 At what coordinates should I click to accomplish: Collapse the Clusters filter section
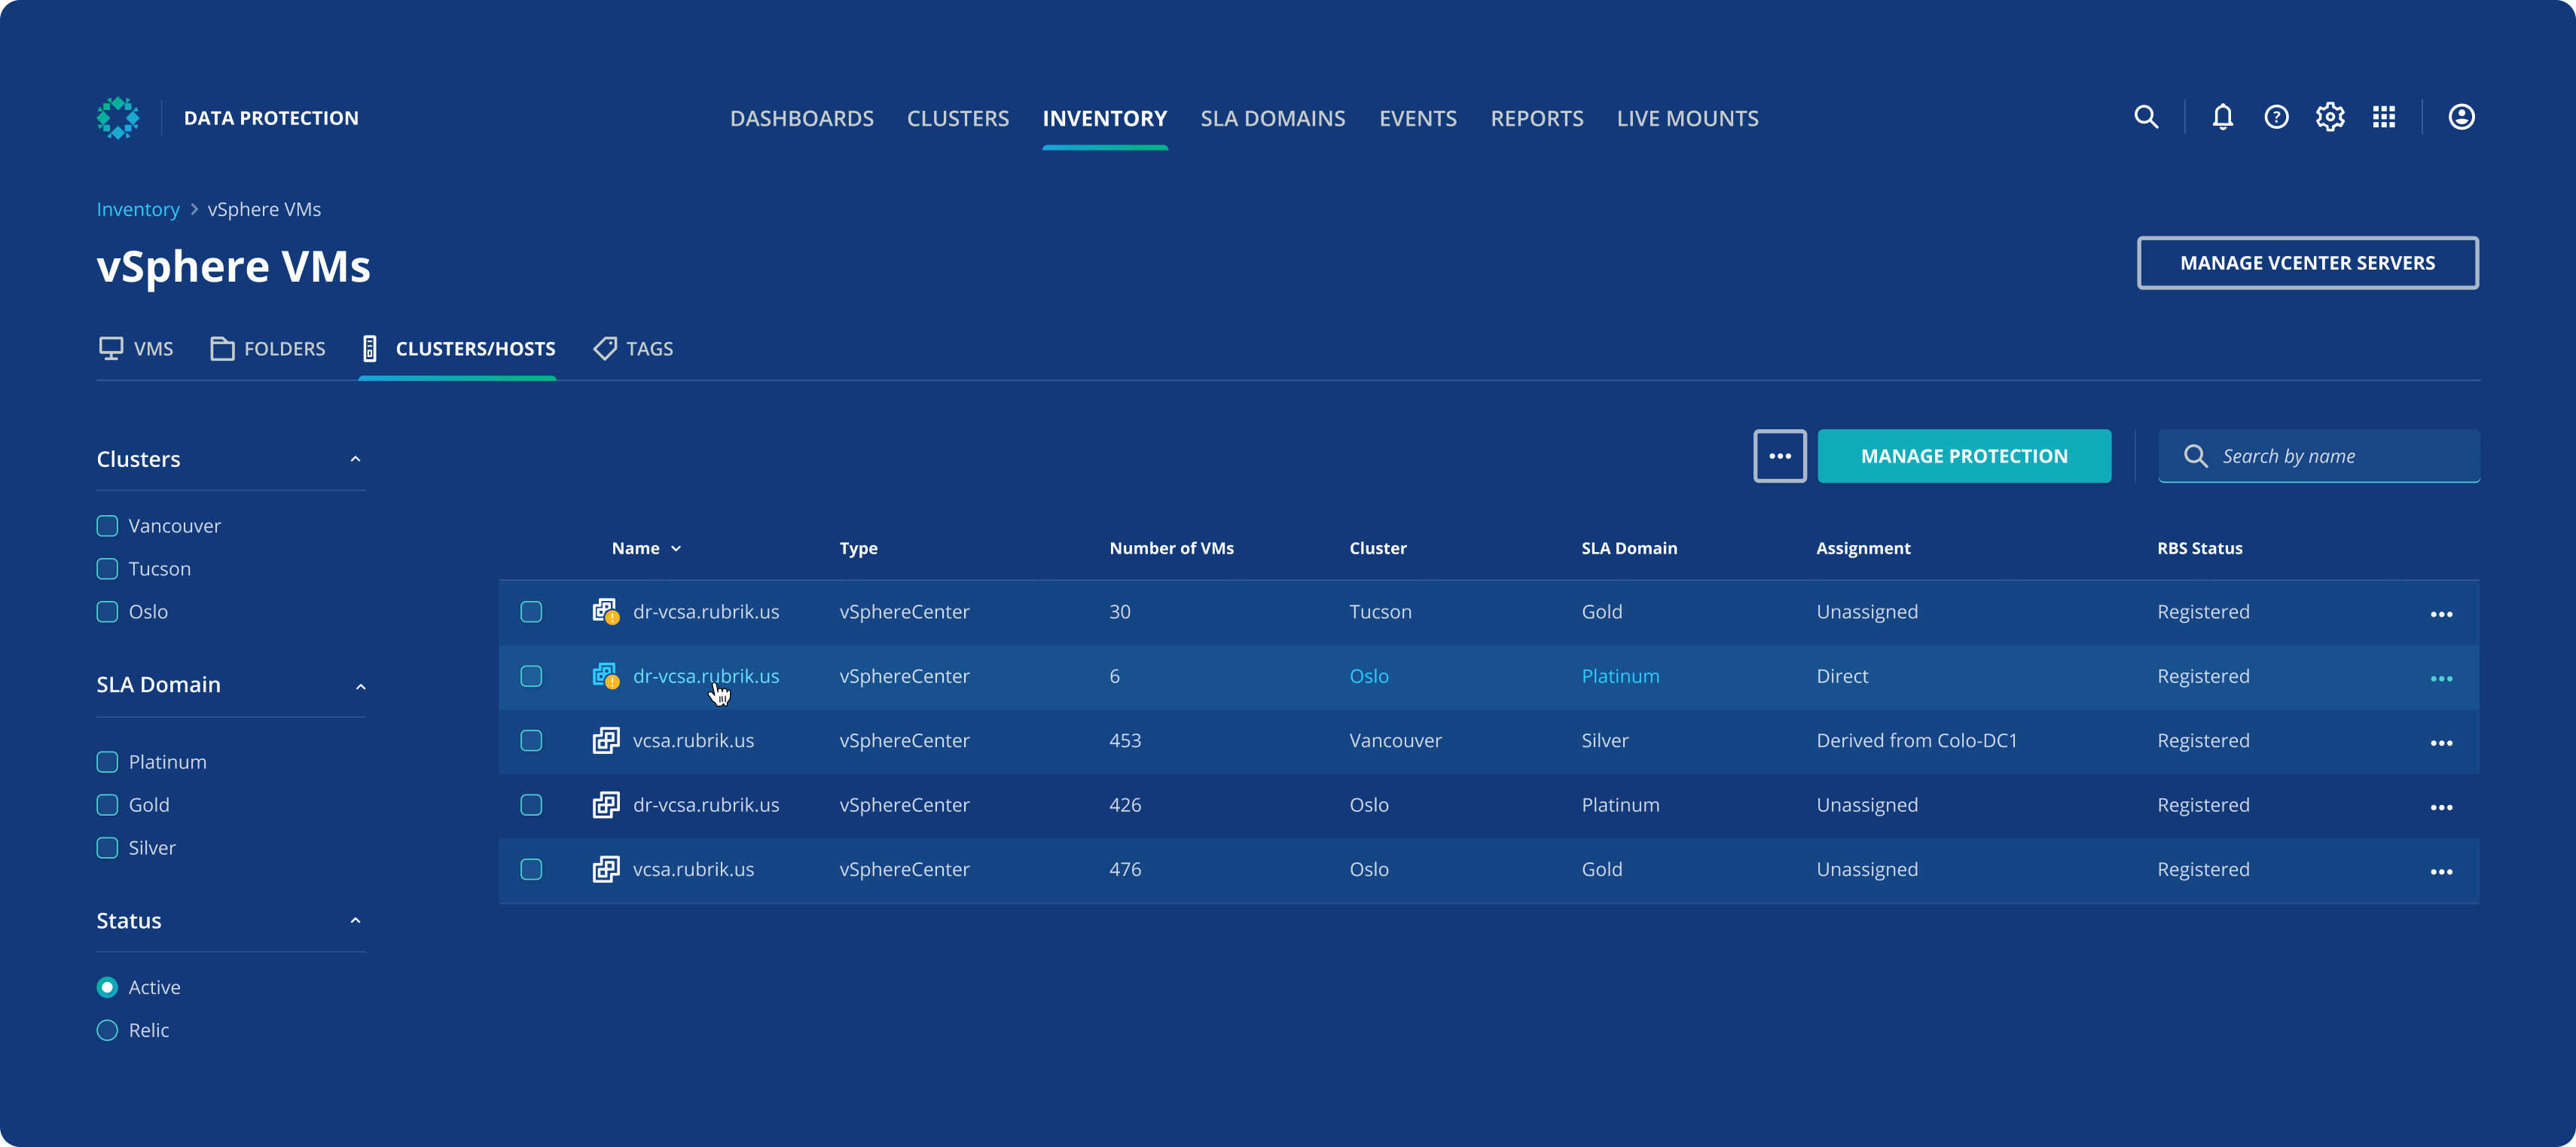click(x=355, y=459)
